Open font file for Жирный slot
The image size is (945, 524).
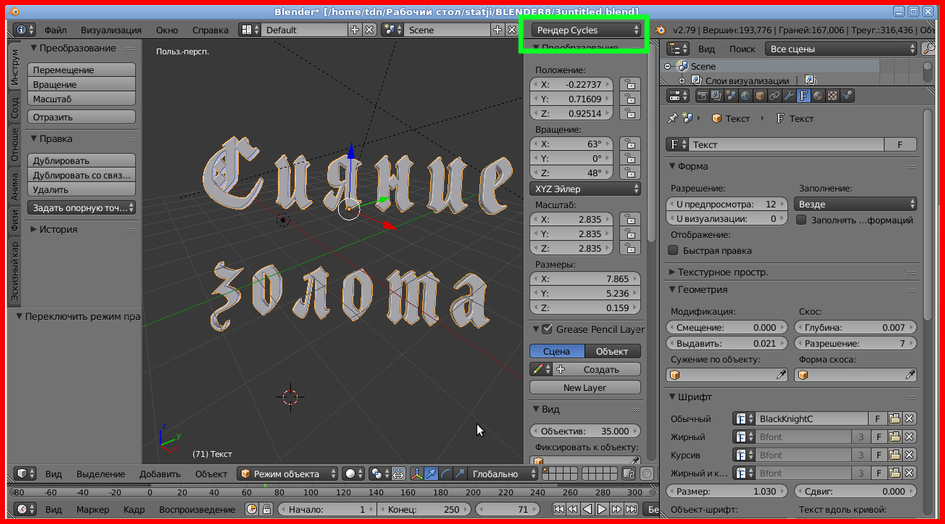(x=894, y=437)
